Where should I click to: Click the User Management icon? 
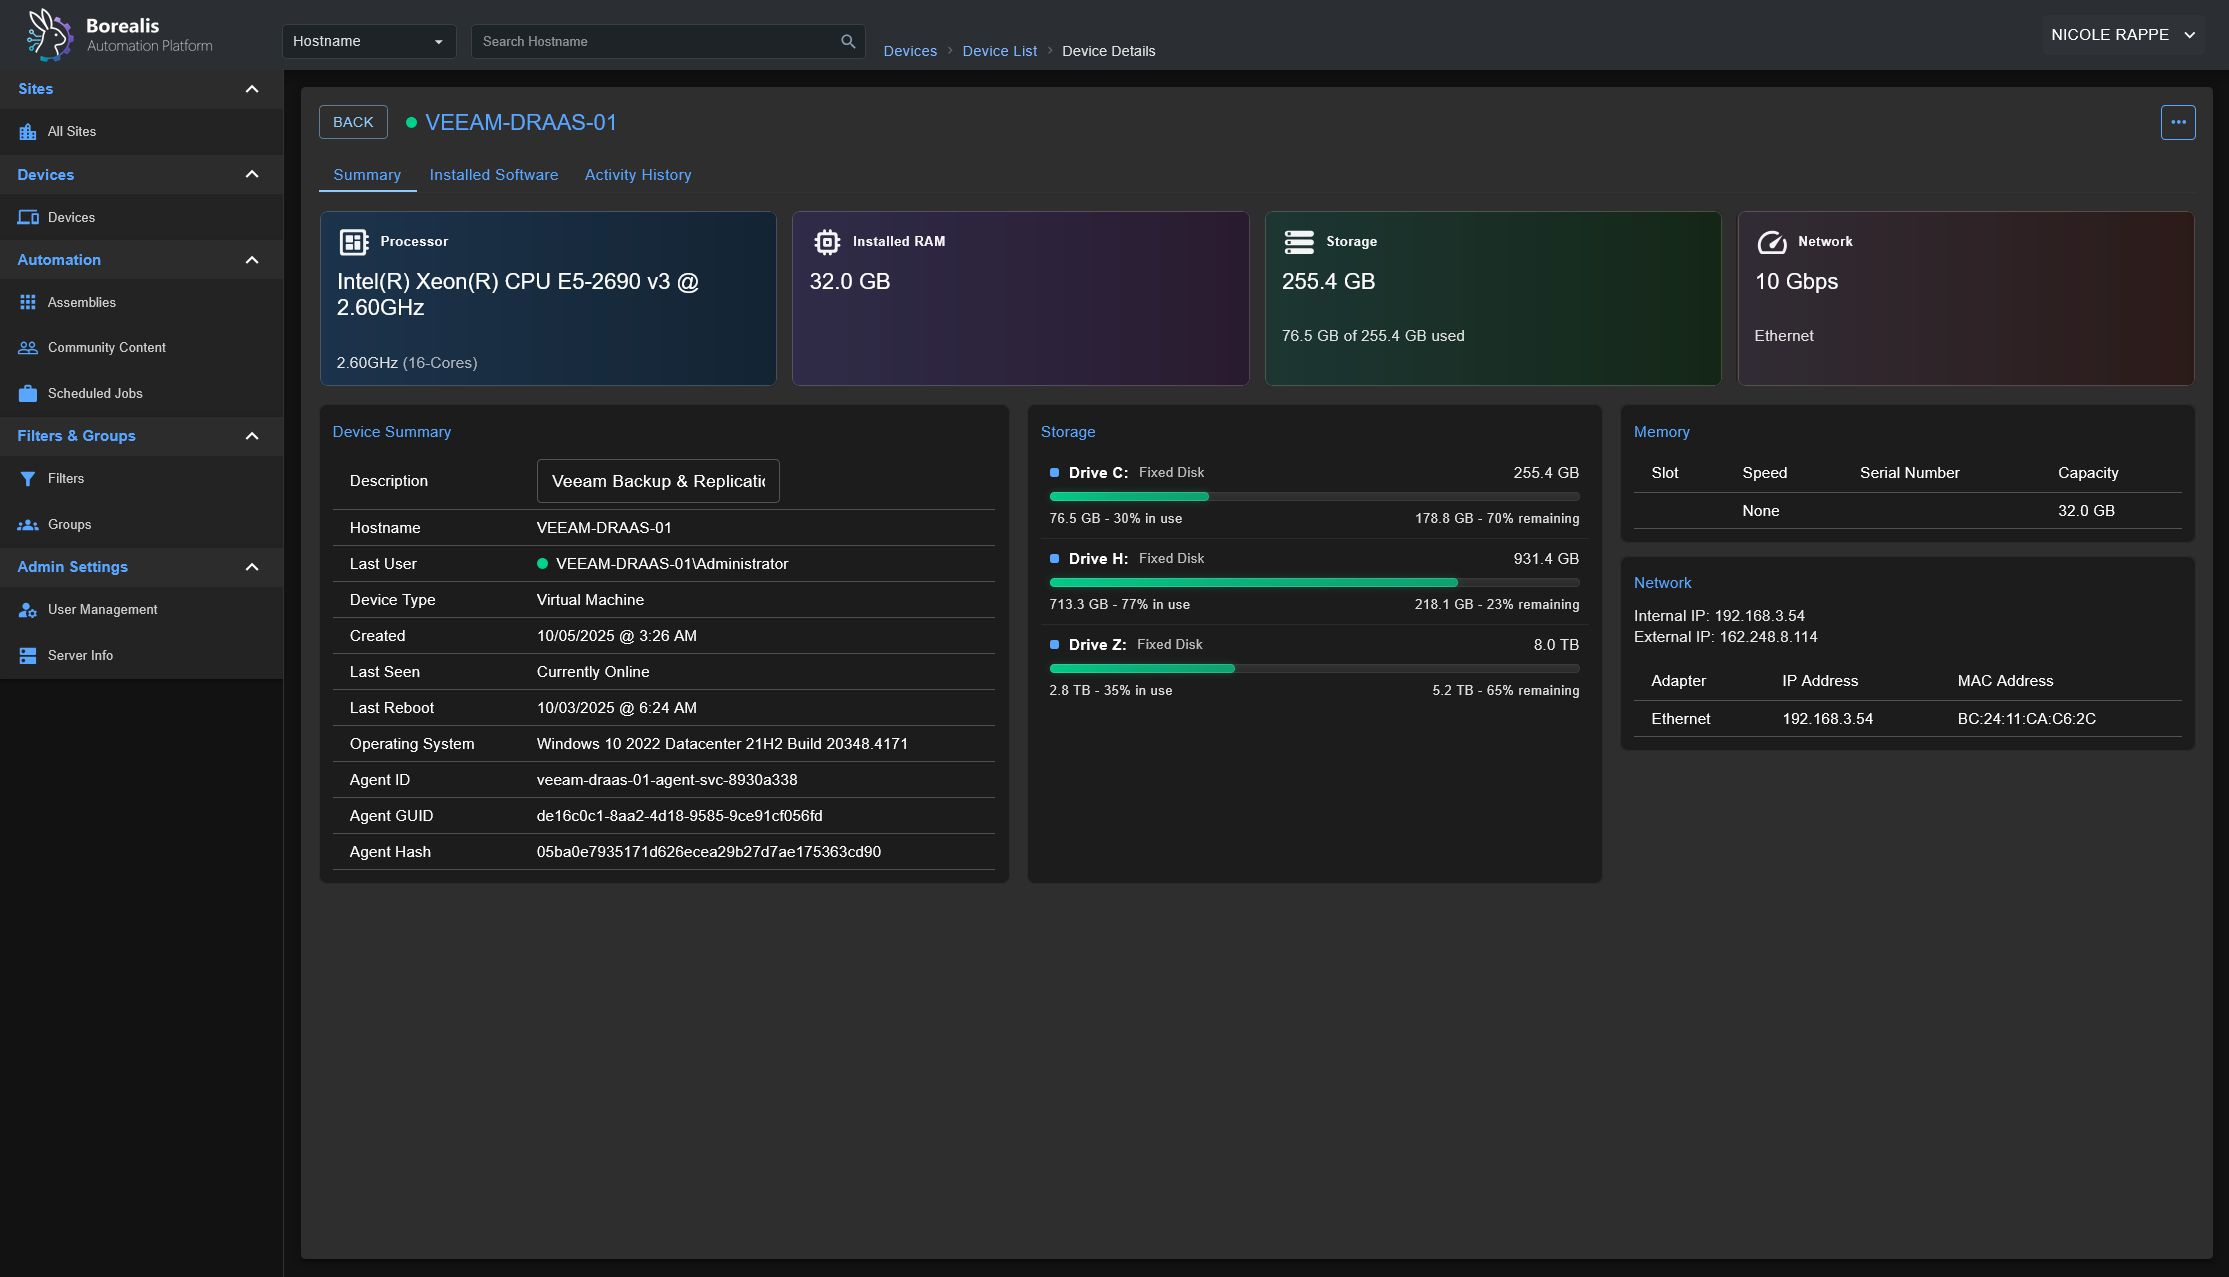pos(28,610)
